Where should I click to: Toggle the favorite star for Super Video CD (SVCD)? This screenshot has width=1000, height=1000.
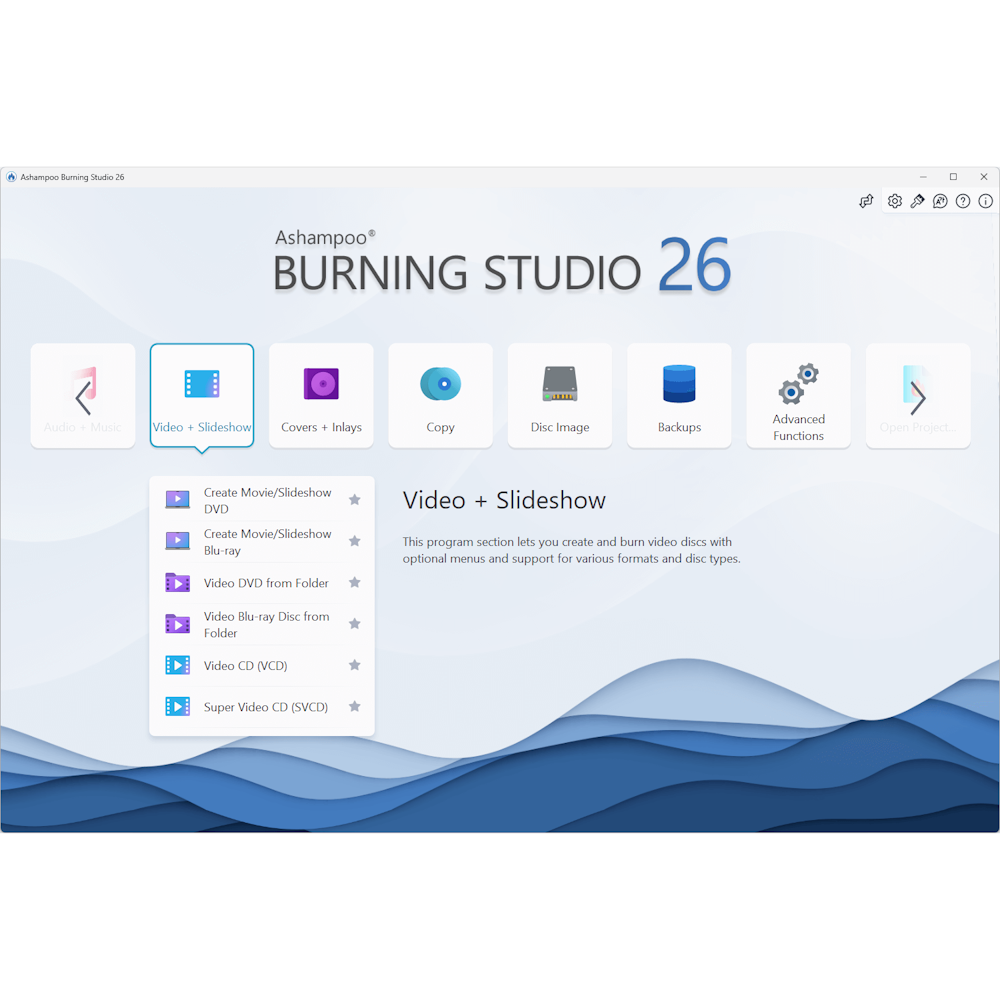(355, 707)
